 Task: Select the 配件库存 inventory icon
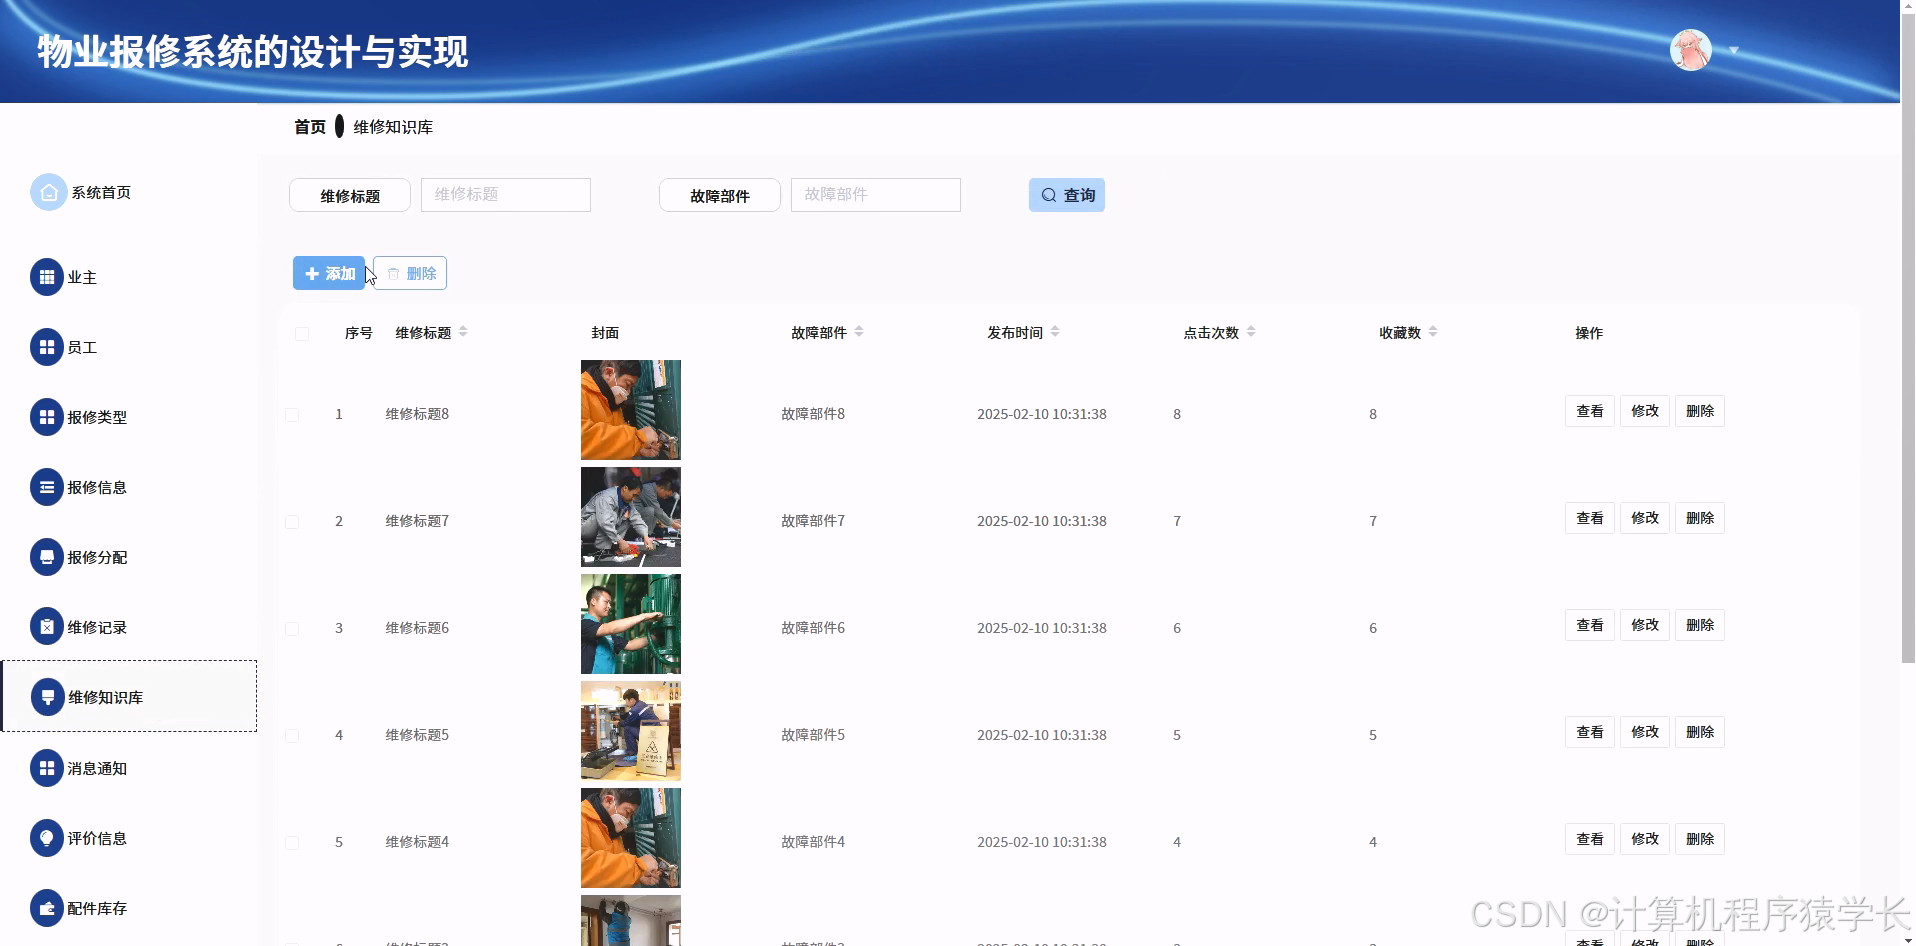47,908
